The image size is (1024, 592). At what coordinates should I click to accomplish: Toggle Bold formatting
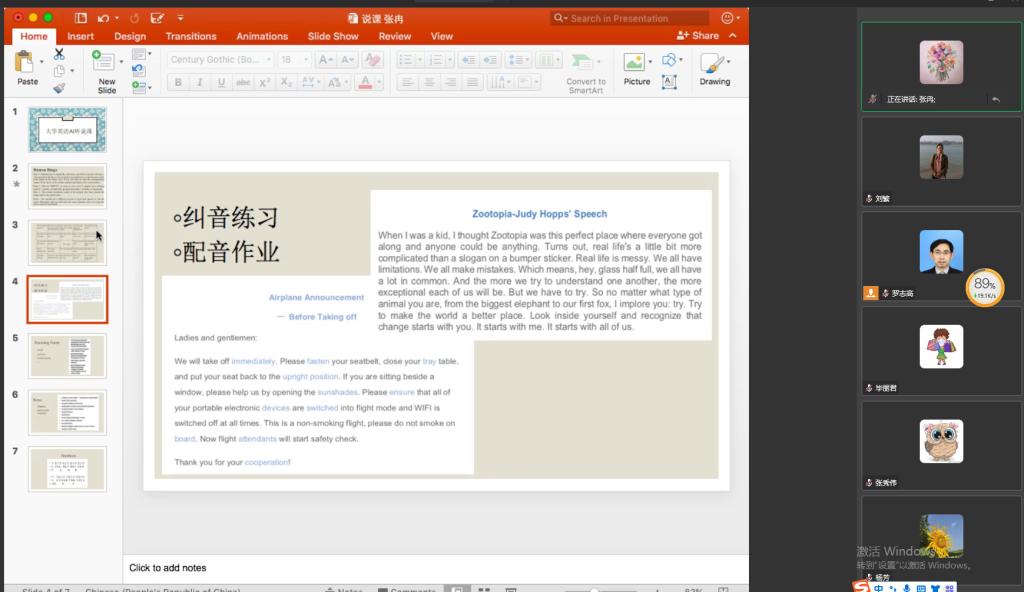pos(178,82)
